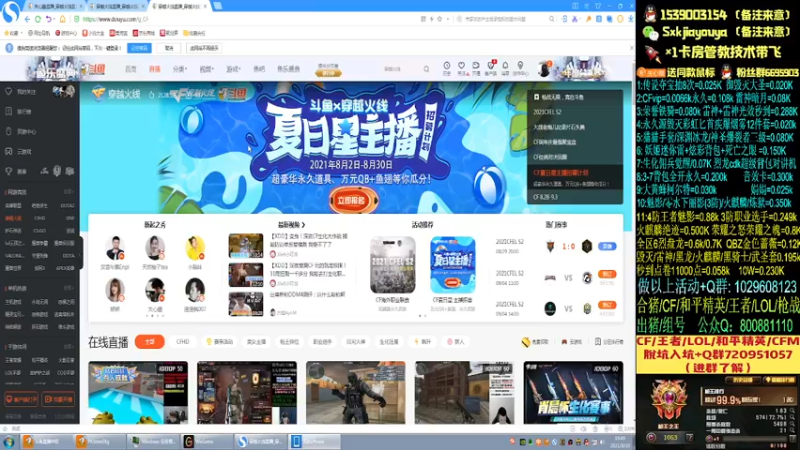This screenshot has height=450, width=800.
Task: Open the 鱼吧 menu item
Action: (259, 69)
